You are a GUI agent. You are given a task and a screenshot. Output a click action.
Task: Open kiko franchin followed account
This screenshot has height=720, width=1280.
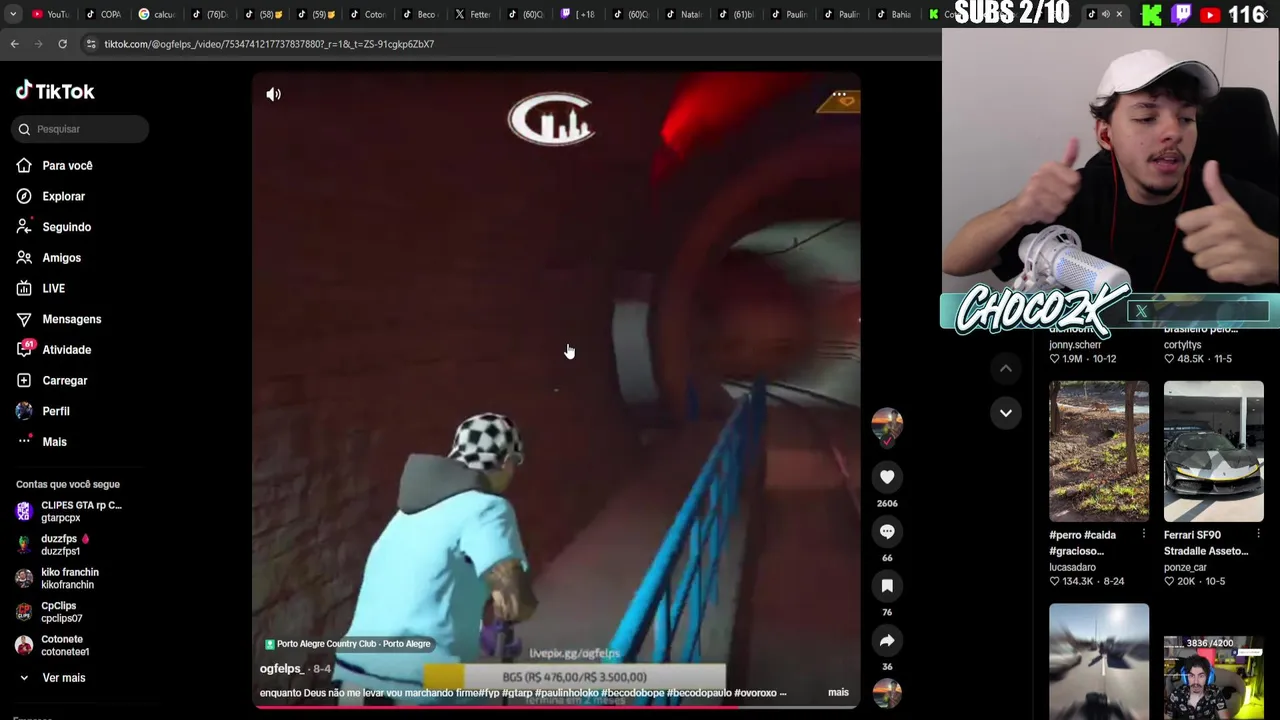[x=58, y=578]
